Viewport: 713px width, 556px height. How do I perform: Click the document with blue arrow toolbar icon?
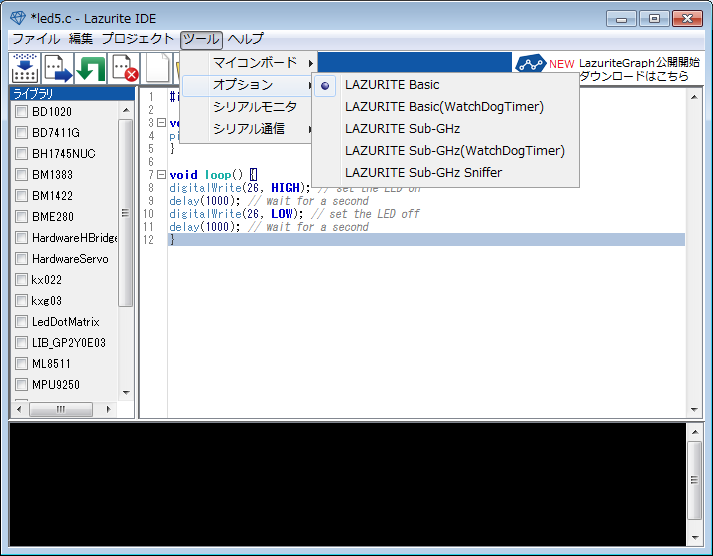58,68
